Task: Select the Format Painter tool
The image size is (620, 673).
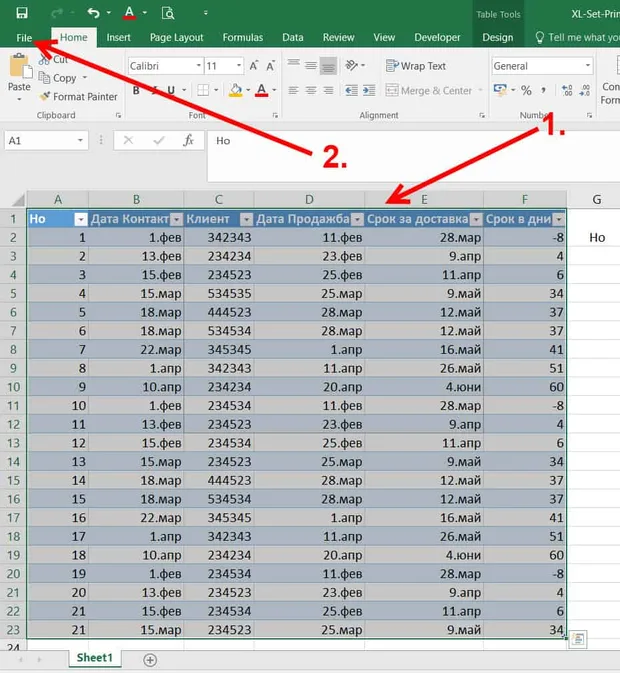Action: [x=79, y=97]
